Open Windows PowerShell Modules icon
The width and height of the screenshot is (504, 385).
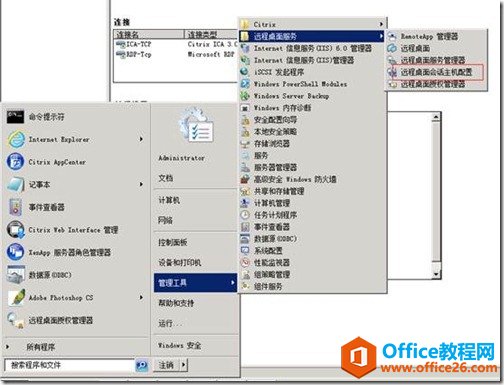(245, 84)
